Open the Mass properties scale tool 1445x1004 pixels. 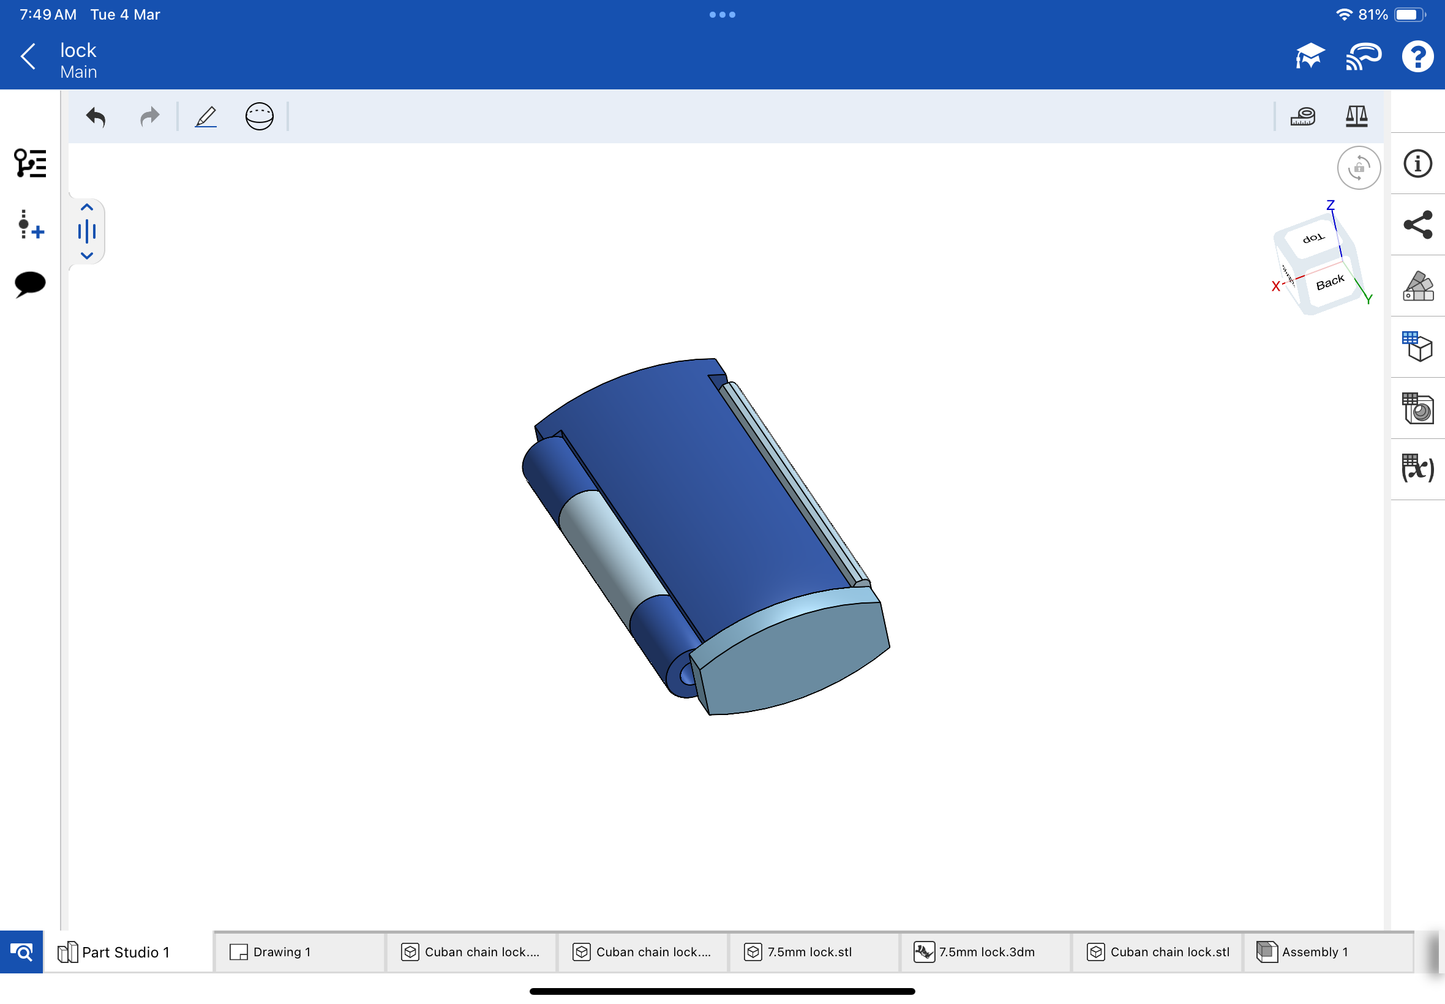coord(1356,117)
